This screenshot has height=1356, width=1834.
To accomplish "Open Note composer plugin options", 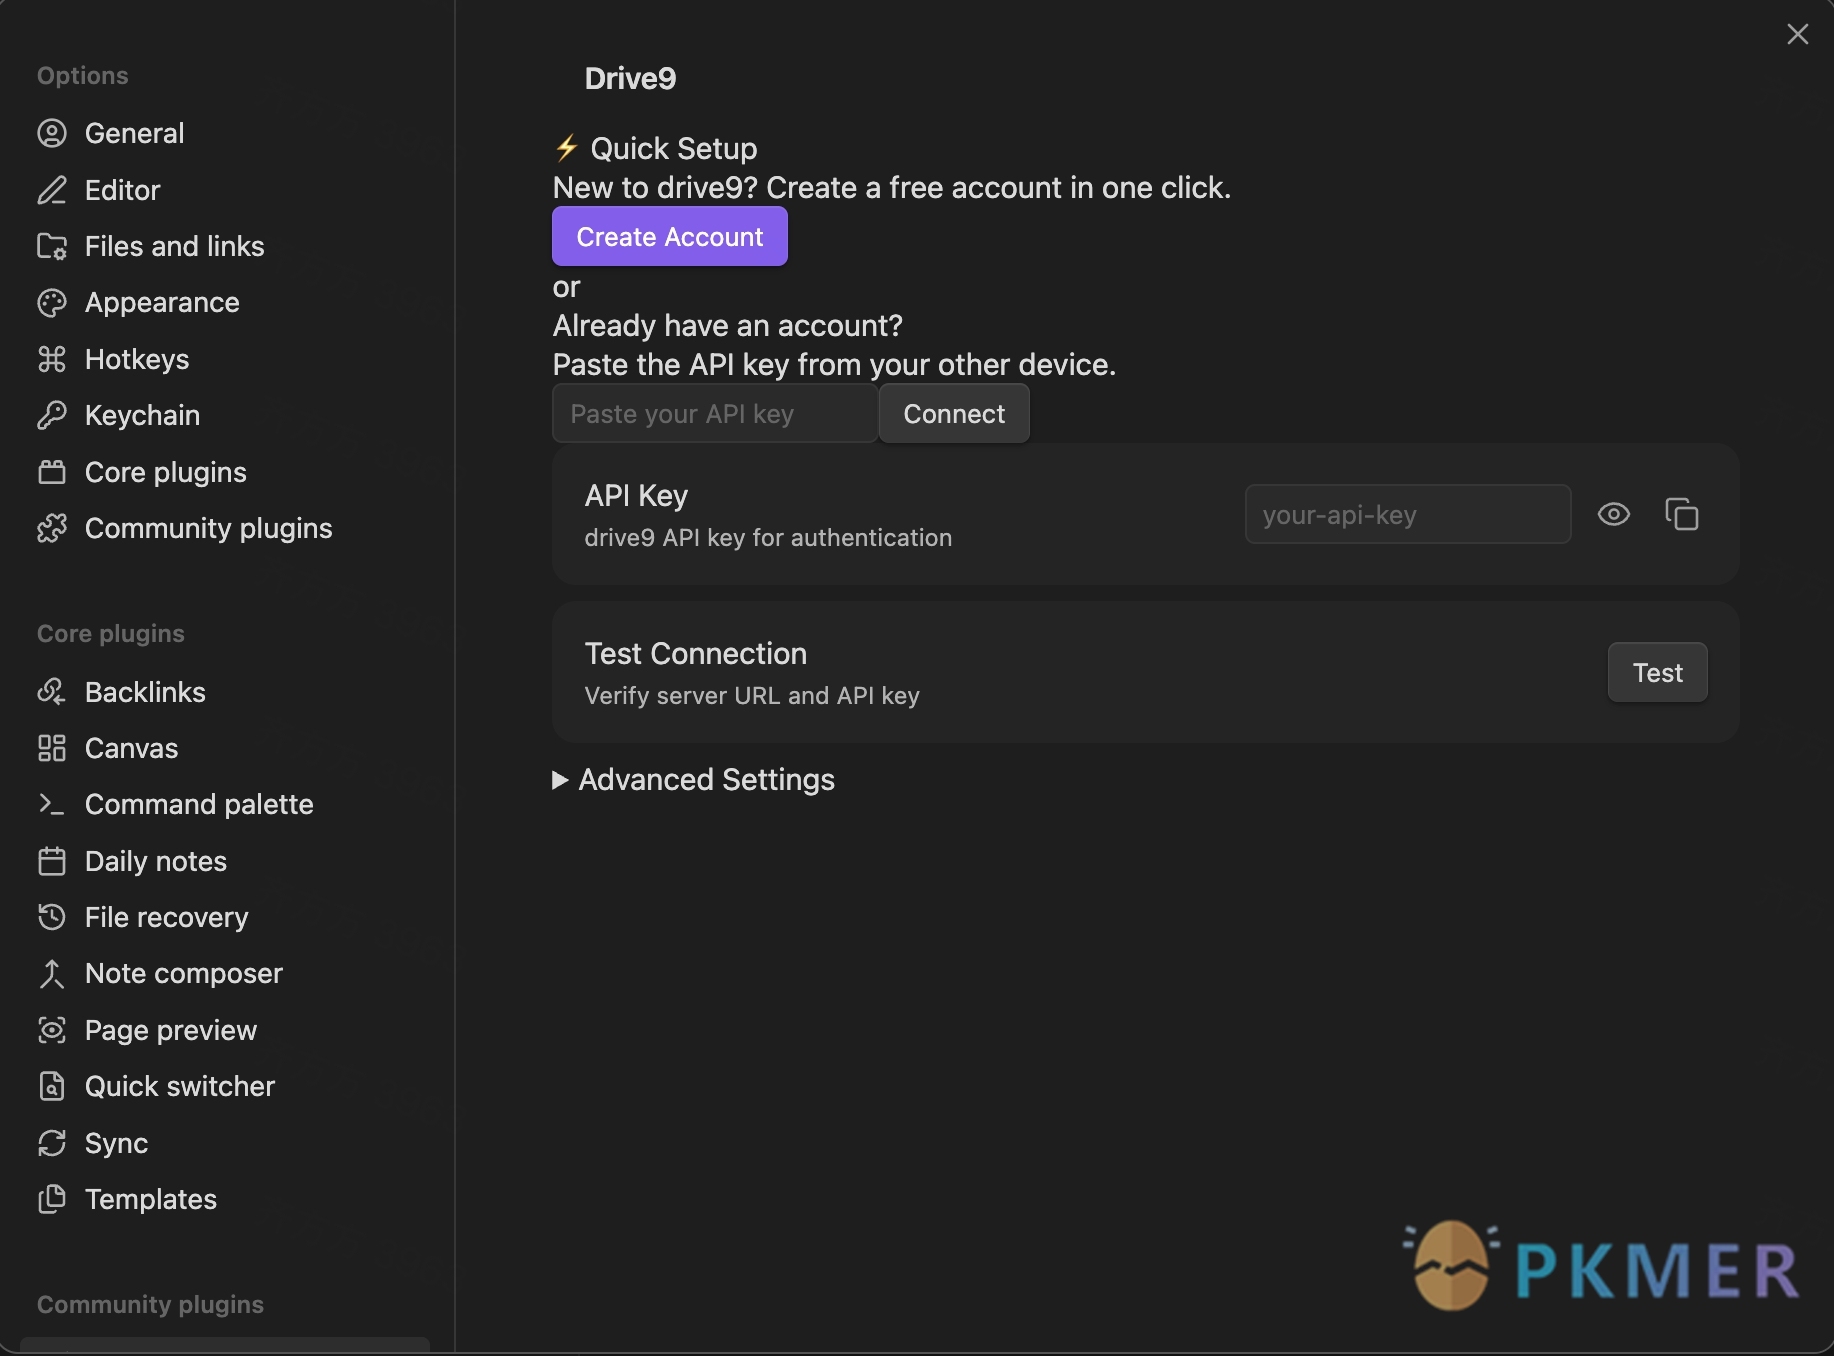I will (225, 974).
